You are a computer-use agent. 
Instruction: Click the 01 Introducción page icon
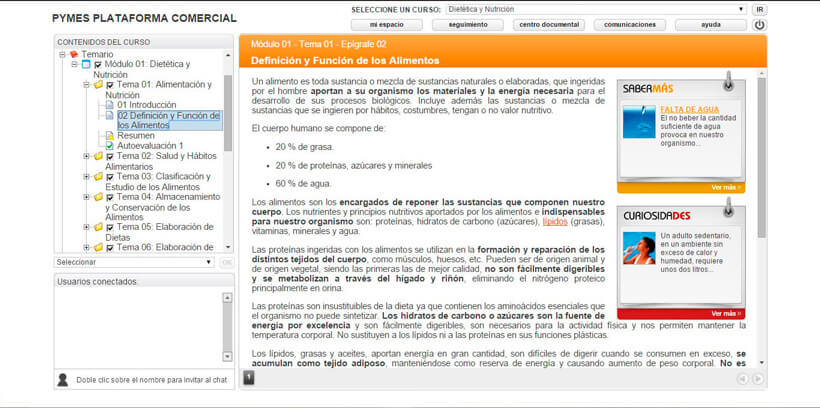click(109, 105)
